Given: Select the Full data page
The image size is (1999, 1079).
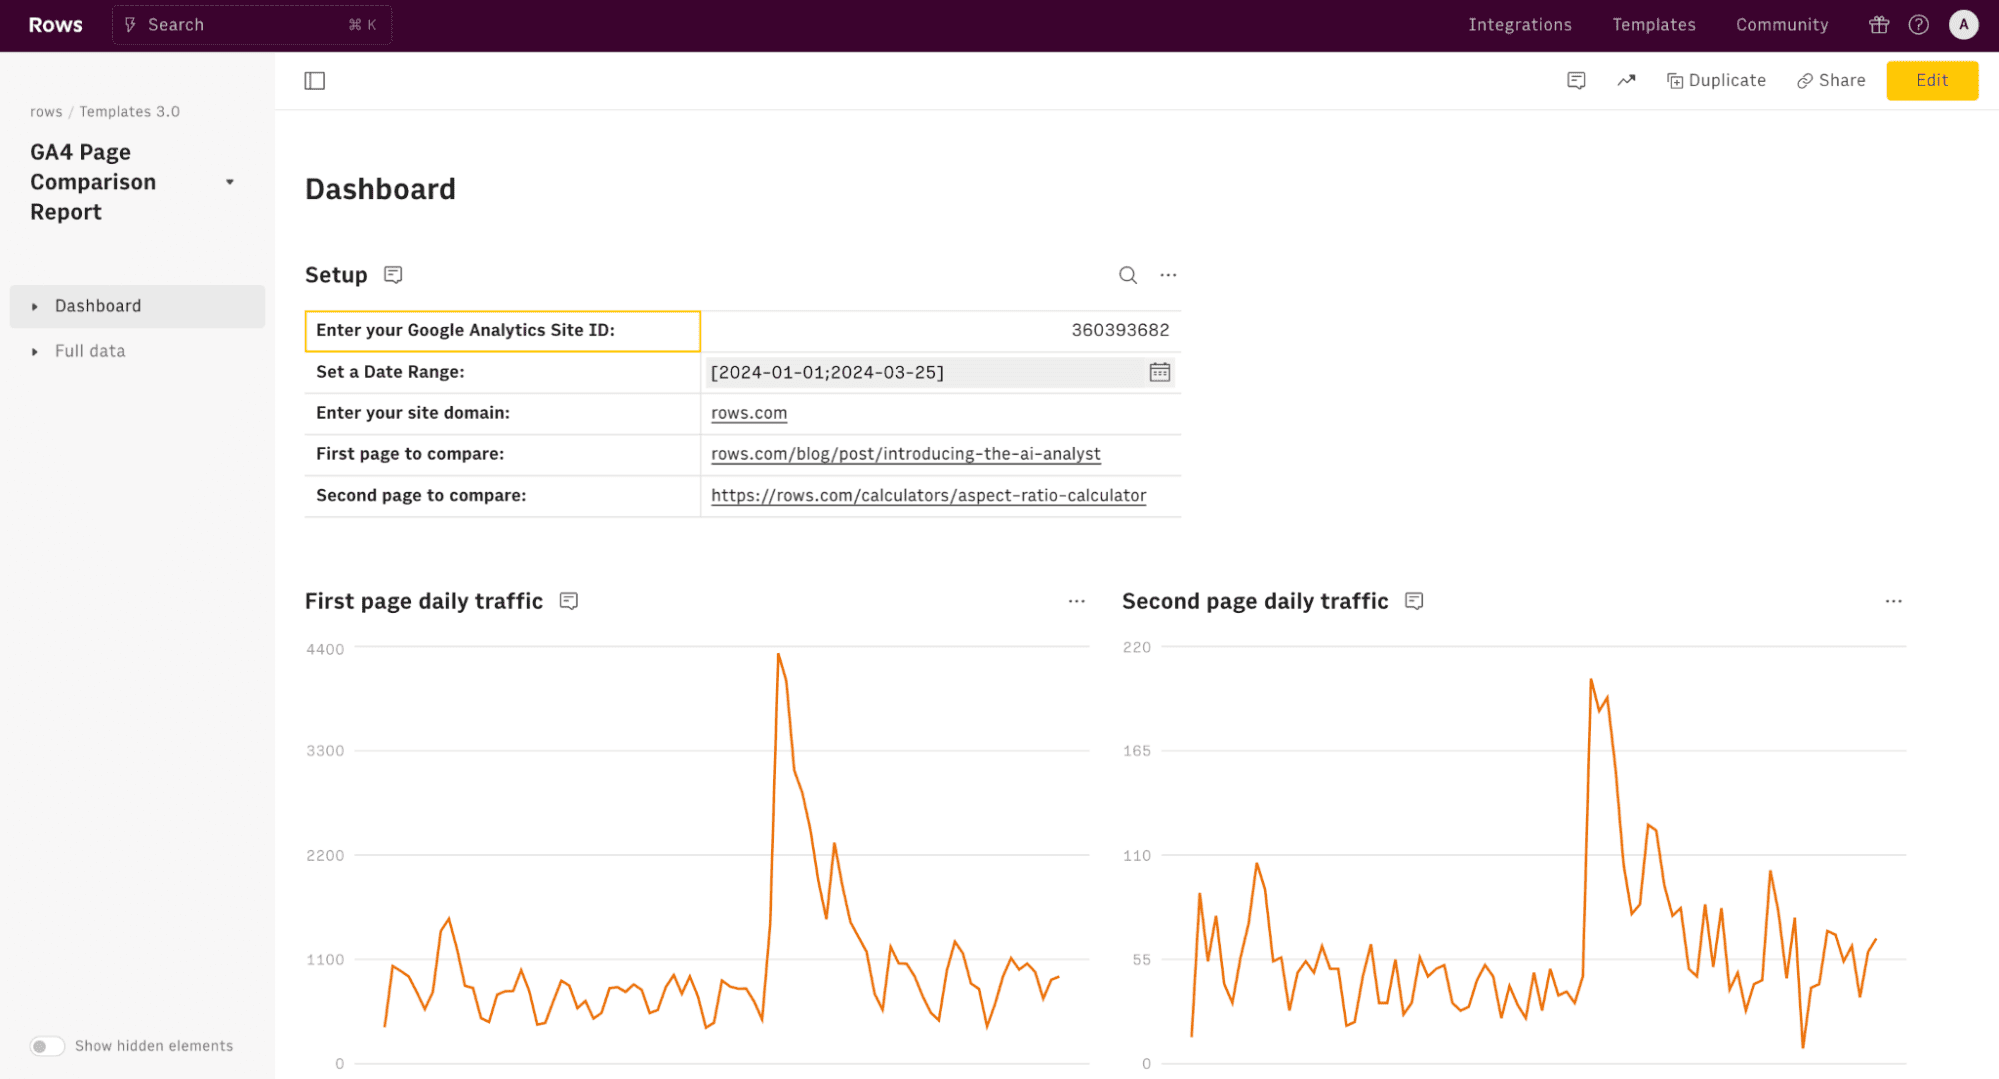Looking at the screenshot, I should point(137,351).
